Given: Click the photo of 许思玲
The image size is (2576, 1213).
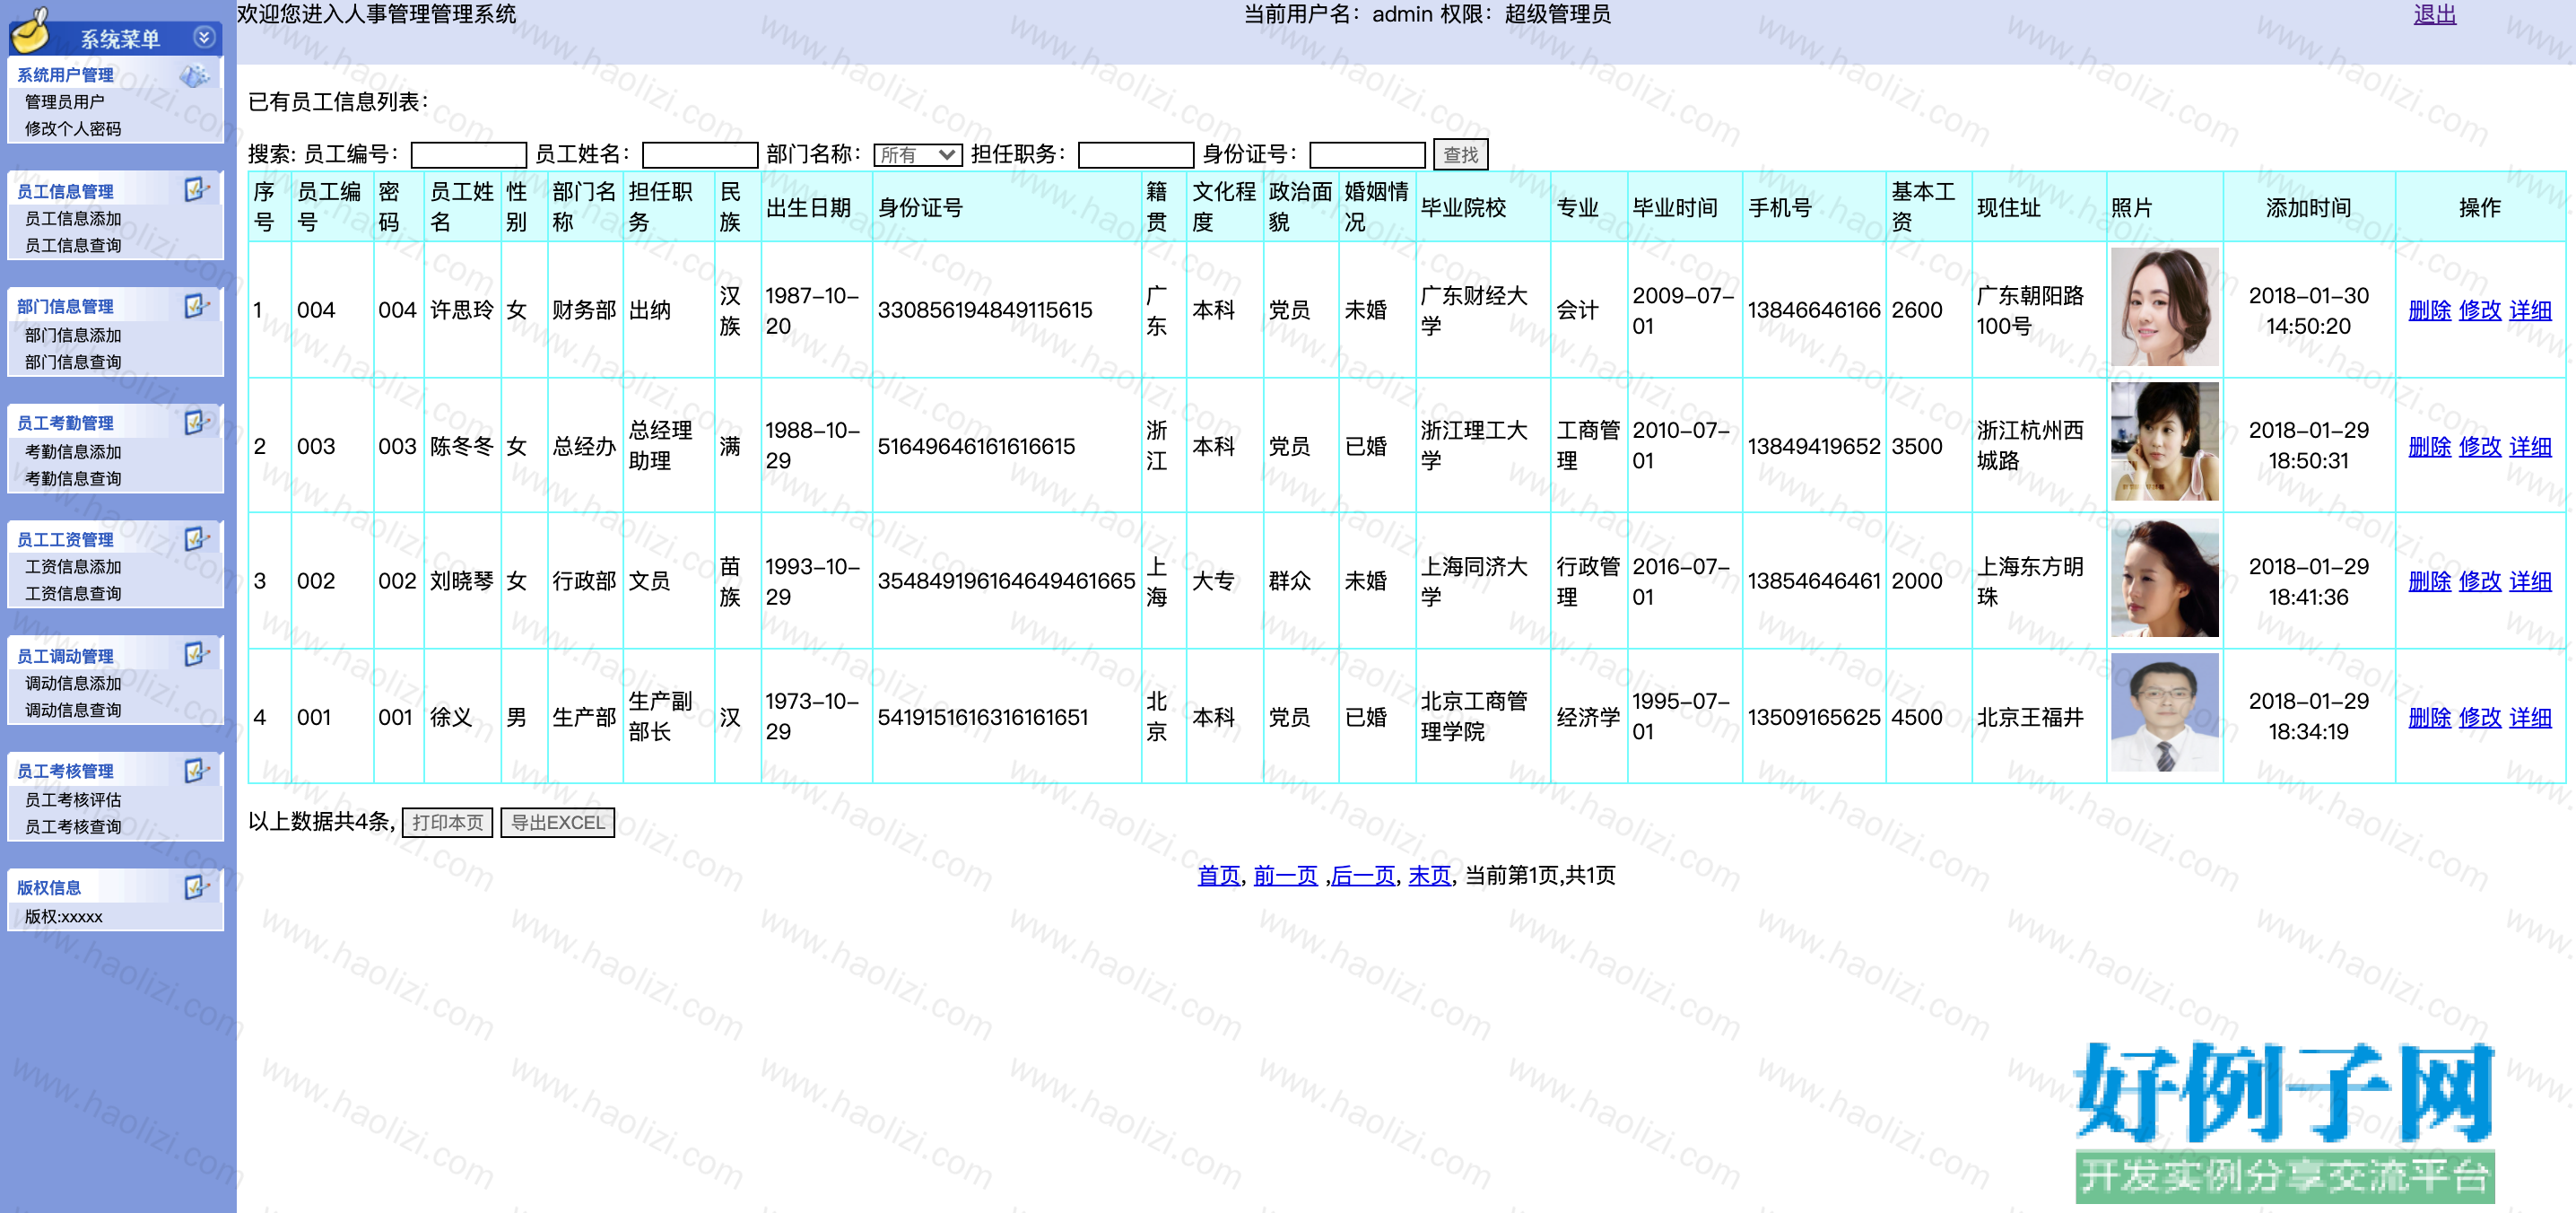Looking at the screenshot, I should pyautogui.click(x=2164, y=307).
